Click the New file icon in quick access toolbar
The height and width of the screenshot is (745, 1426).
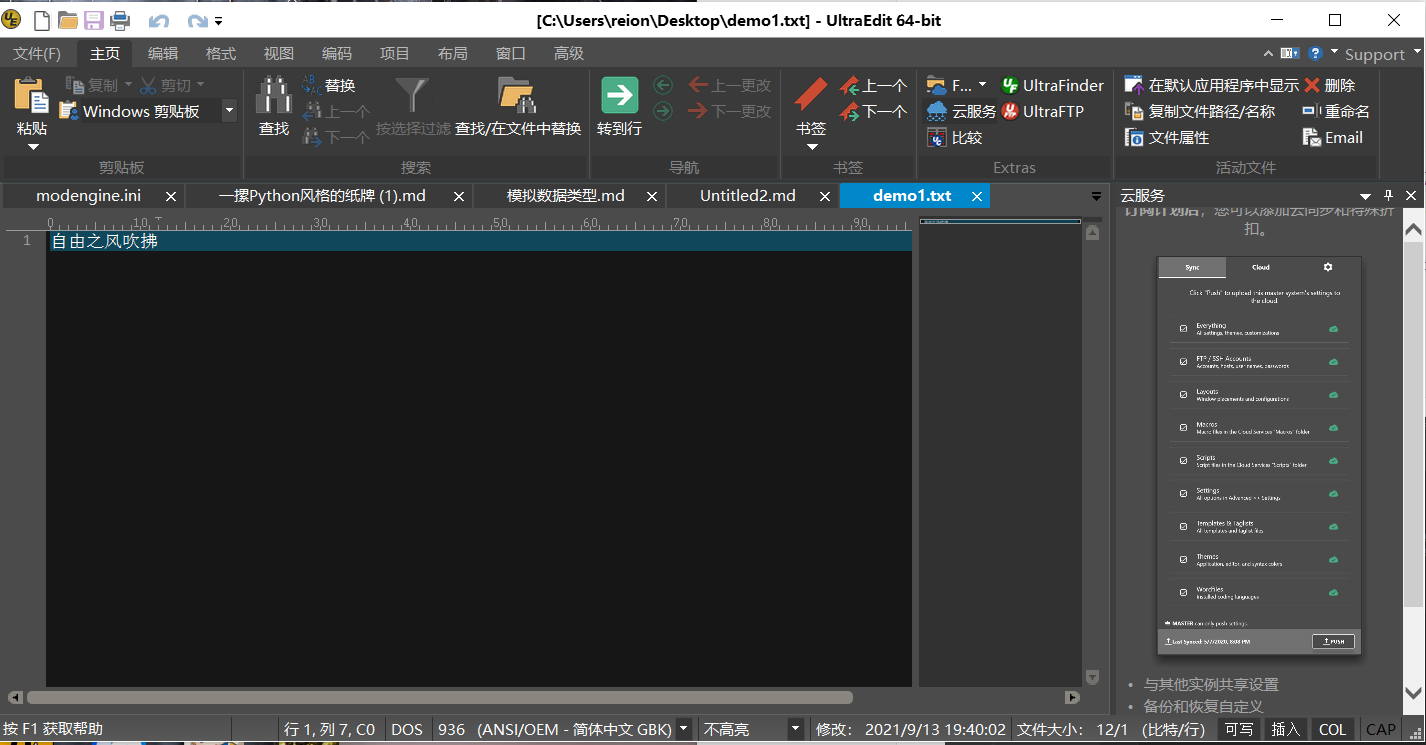(42, 20)
